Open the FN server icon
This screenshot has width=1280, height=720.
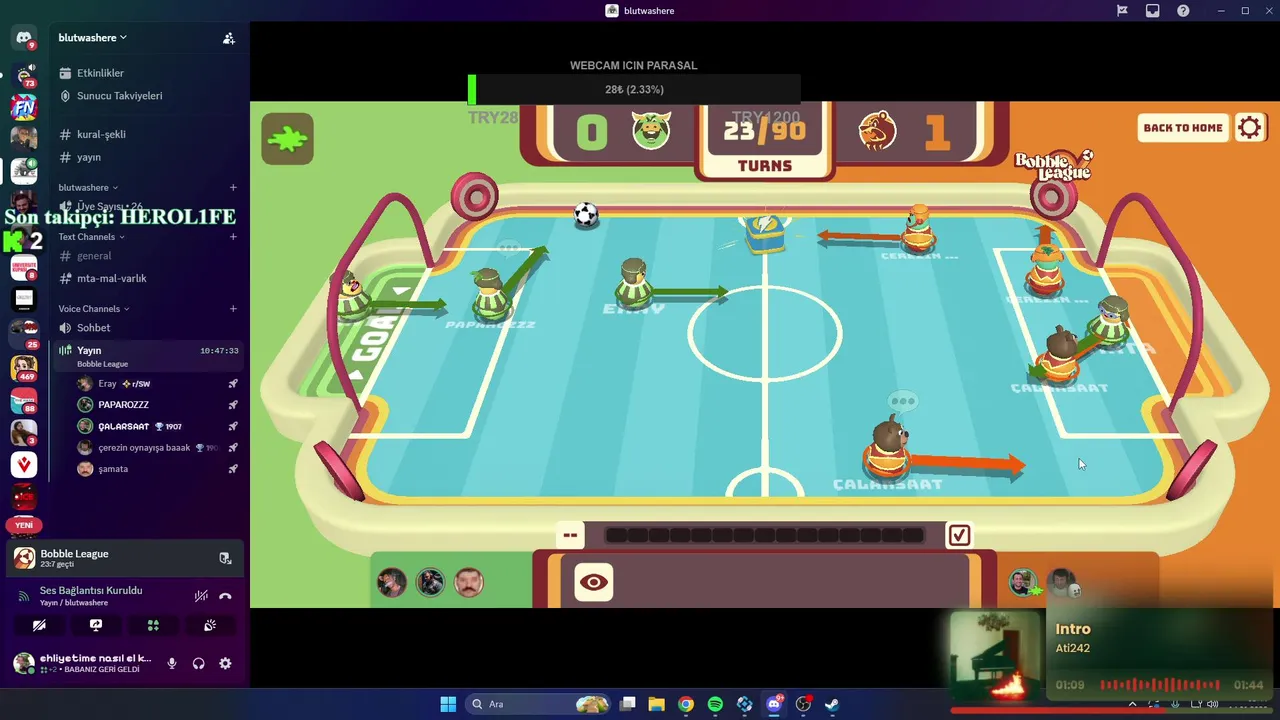24,107
